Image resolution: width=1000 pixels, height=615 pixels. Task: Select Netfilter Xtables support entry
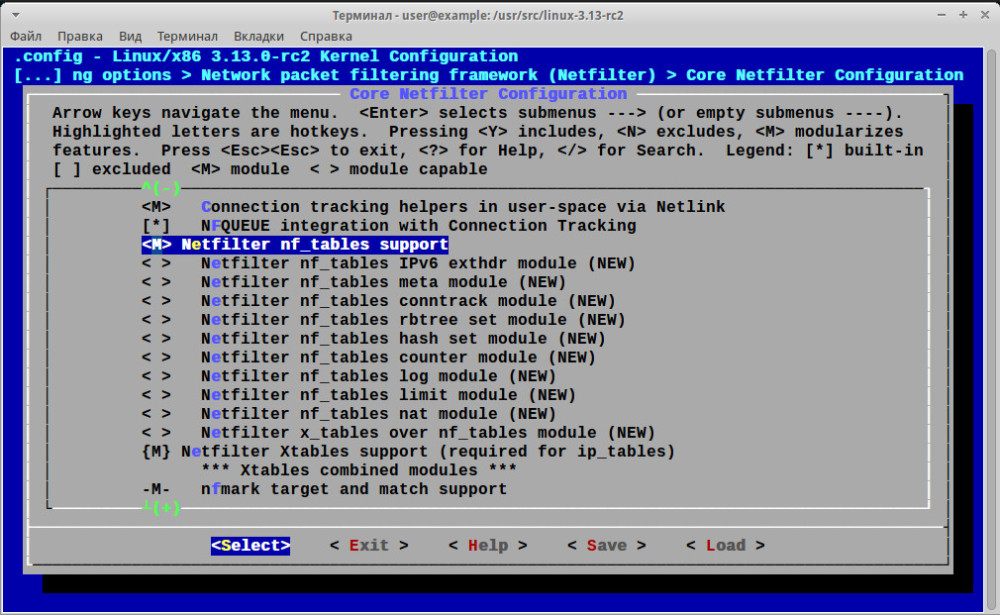(408, 452)
